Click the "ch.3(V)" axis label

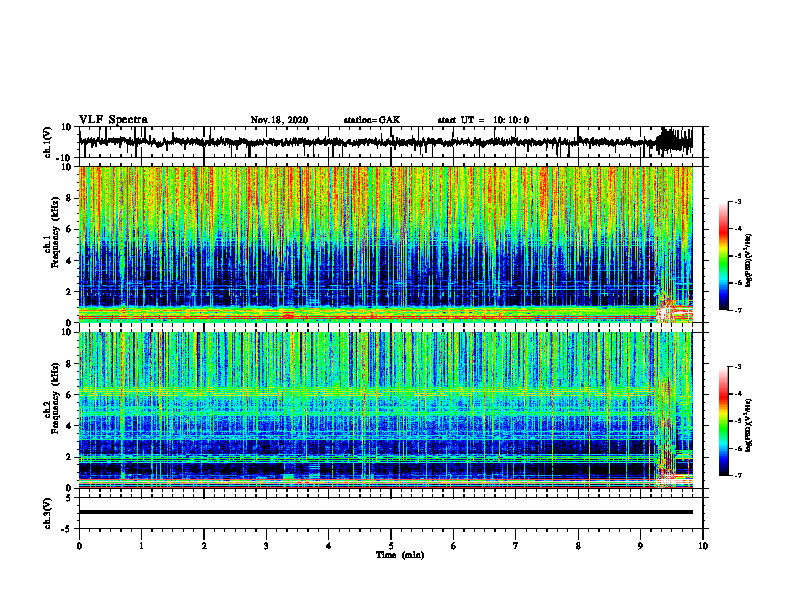click(x=48, y=513)
